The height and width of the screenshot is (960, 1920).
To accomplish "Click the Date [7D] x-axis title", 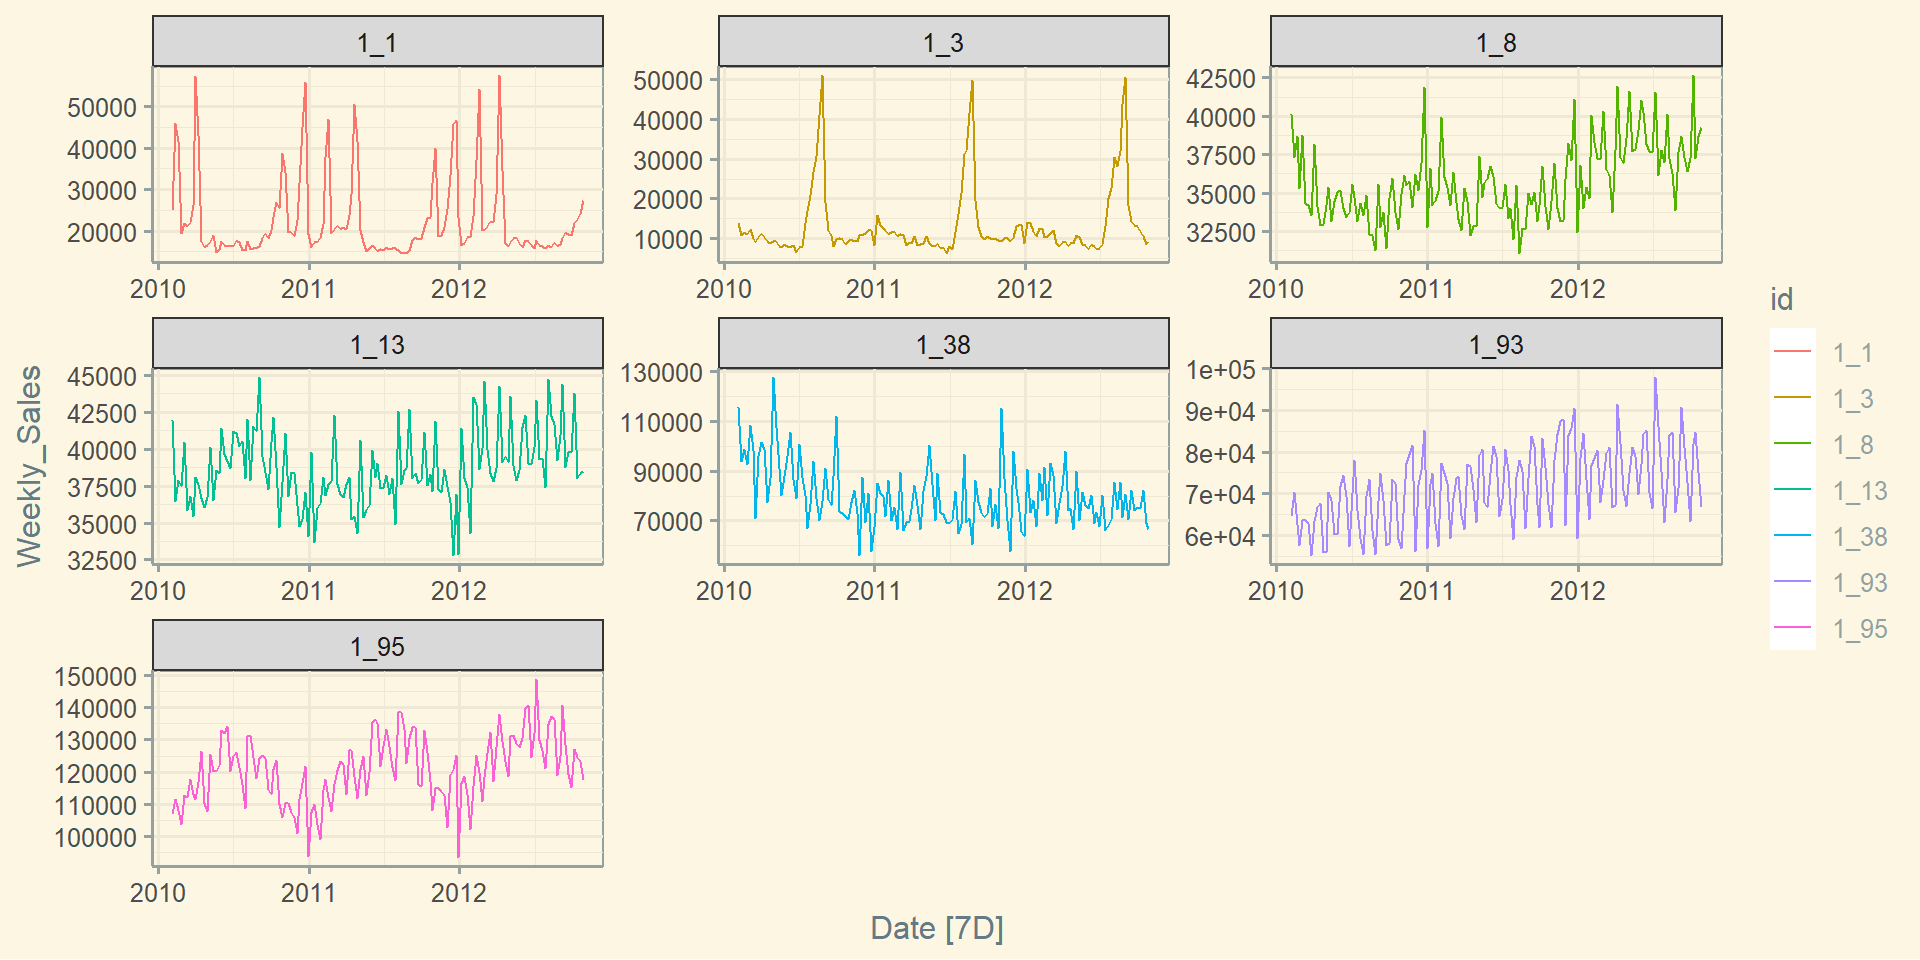I will coord(937,928).
